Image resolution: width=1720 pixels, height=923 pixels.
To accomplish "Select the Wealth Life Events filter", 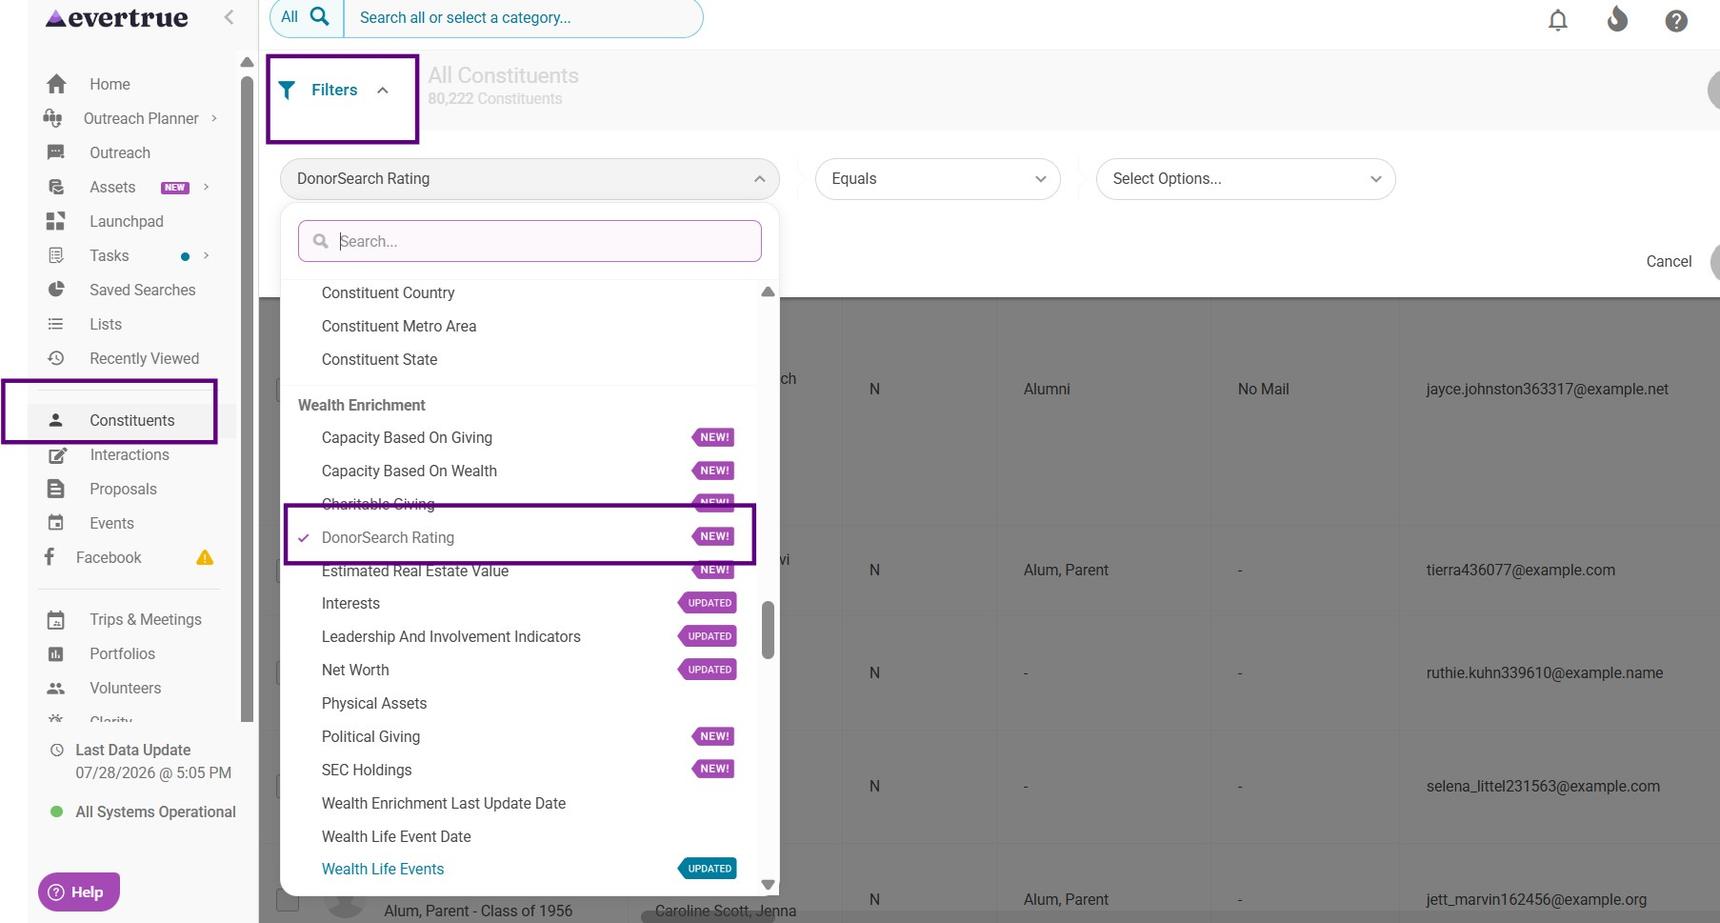I will coord(383,869).
